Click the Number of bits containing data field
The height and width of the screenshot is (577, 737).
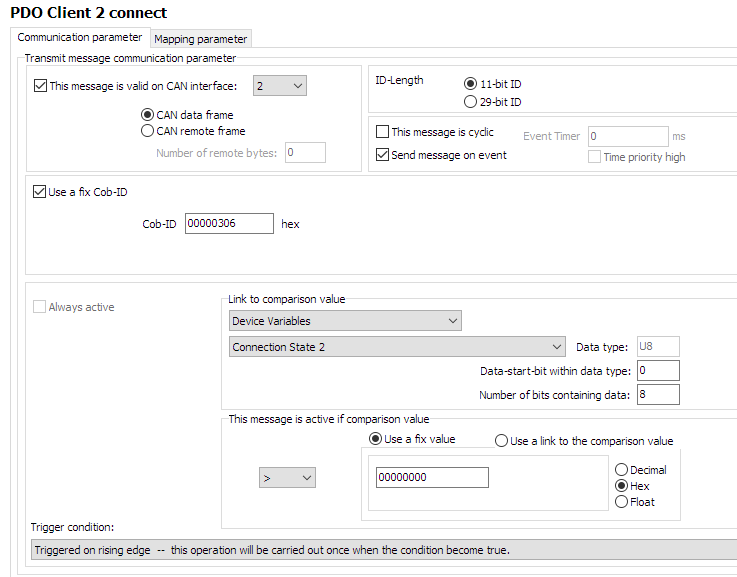click(657, 395)
